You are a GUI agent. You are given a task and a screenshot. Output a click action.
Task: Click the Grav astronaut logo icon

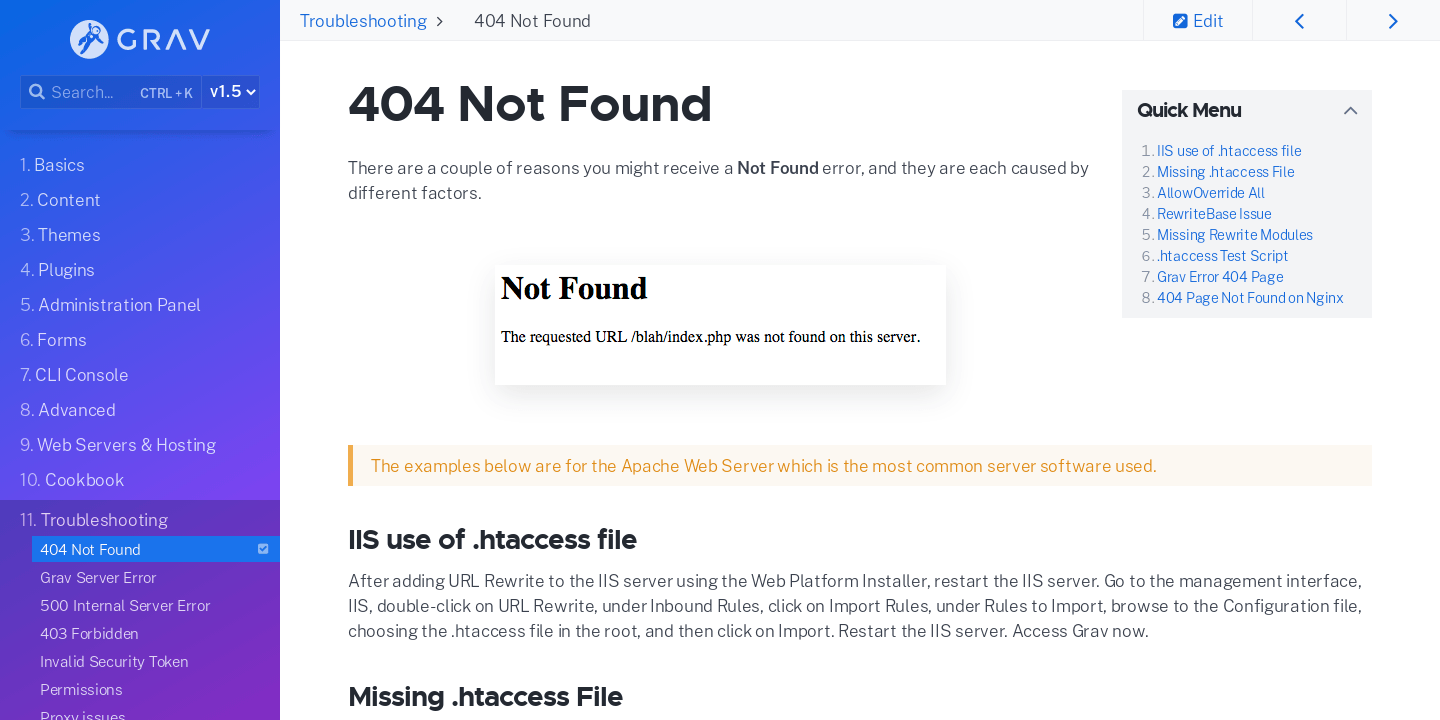click(x=89, y=39)
